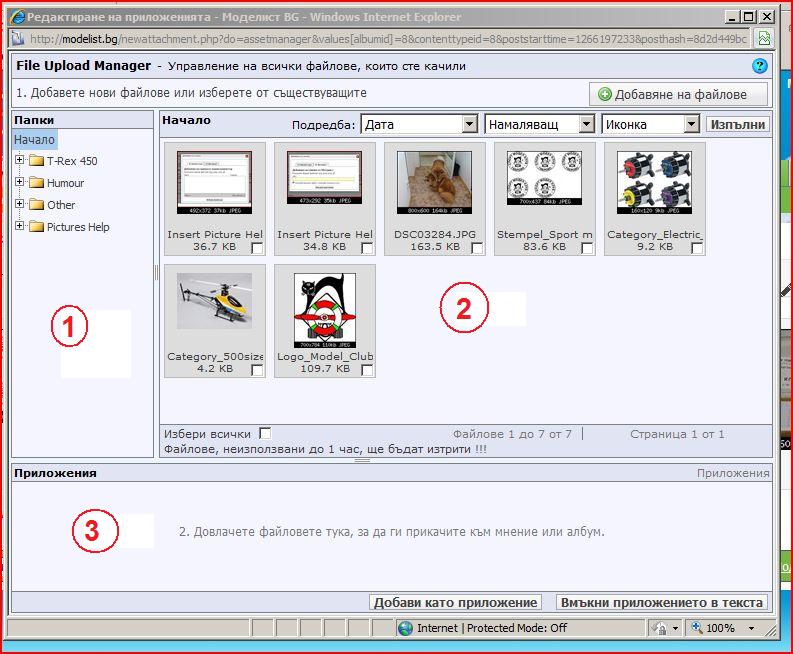This screenshot has width=793, height=654.
Task: Click the Pictures Help folder icon
Action: pyautogui.click(x=36, y=227)
